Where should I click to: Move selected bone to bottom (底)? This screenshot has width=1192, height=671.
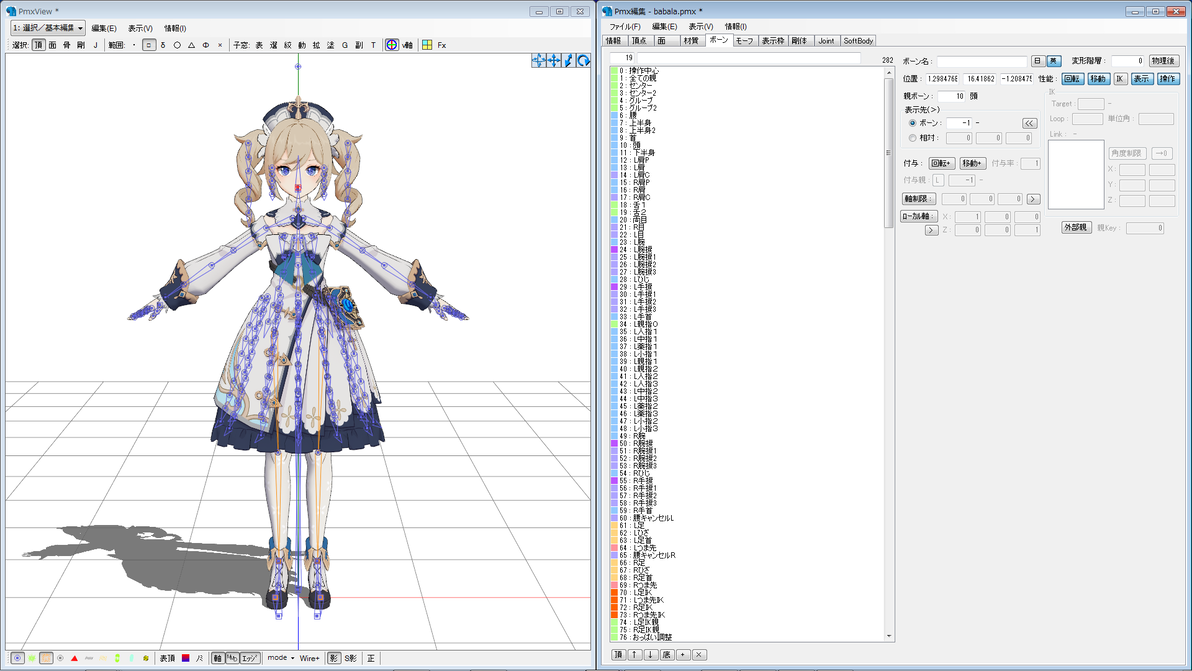pyautogui.click(x=667, y=655)
